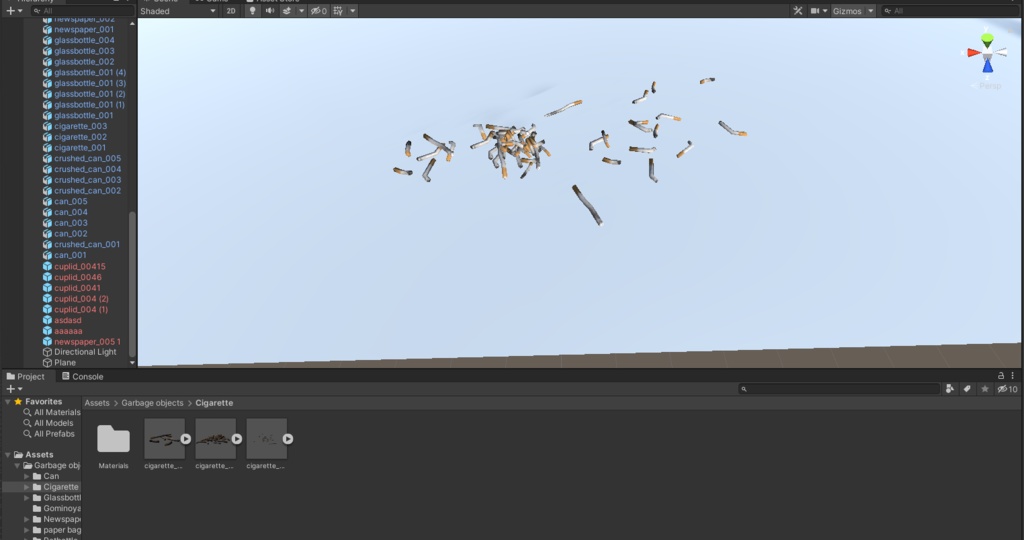The height and width of the screenshot is (540, 1024).
Task: Click the Gizmos button
Action: 847,11
